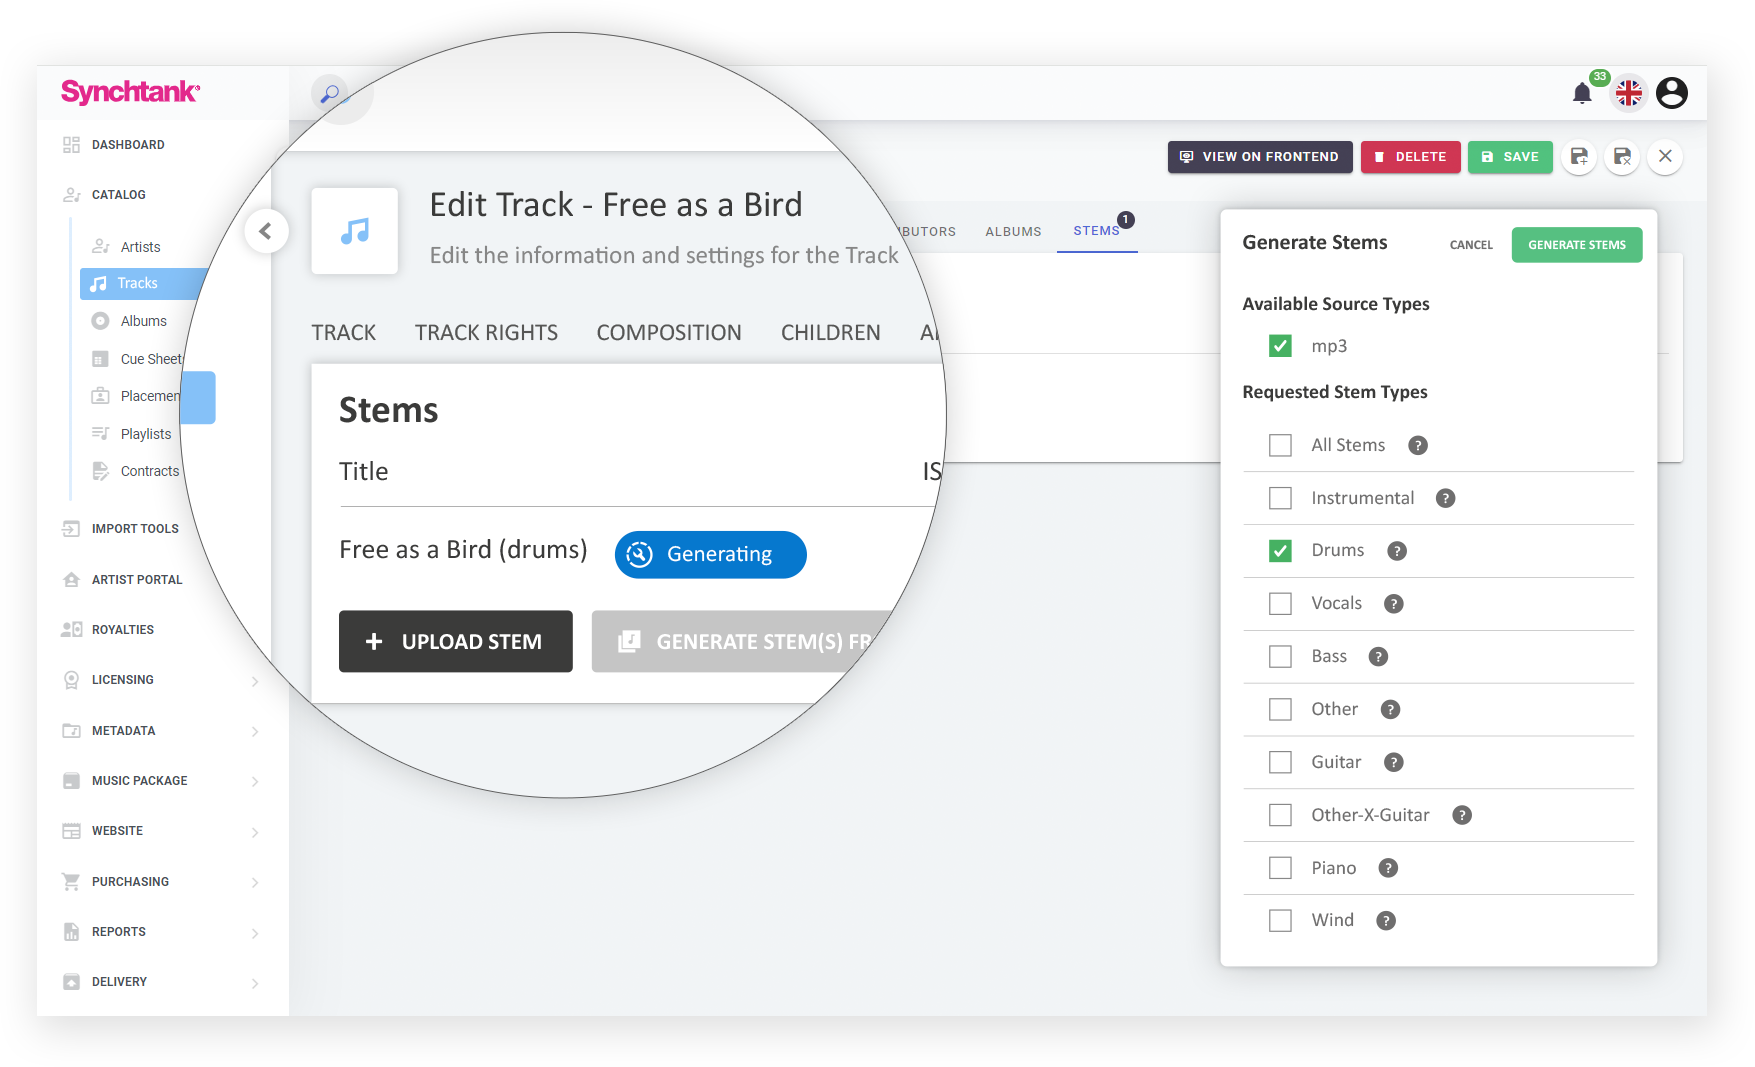The image size is (1755, 1067).
Task: Show help for Bass stem
Action: [1379, 657]
